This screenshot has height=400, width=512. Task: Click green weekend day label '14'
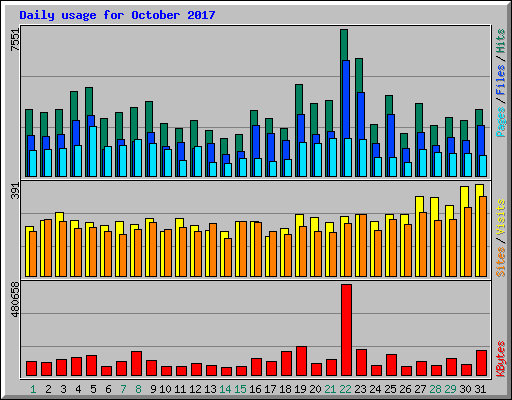pyautogui.click(x=225, y=389)
